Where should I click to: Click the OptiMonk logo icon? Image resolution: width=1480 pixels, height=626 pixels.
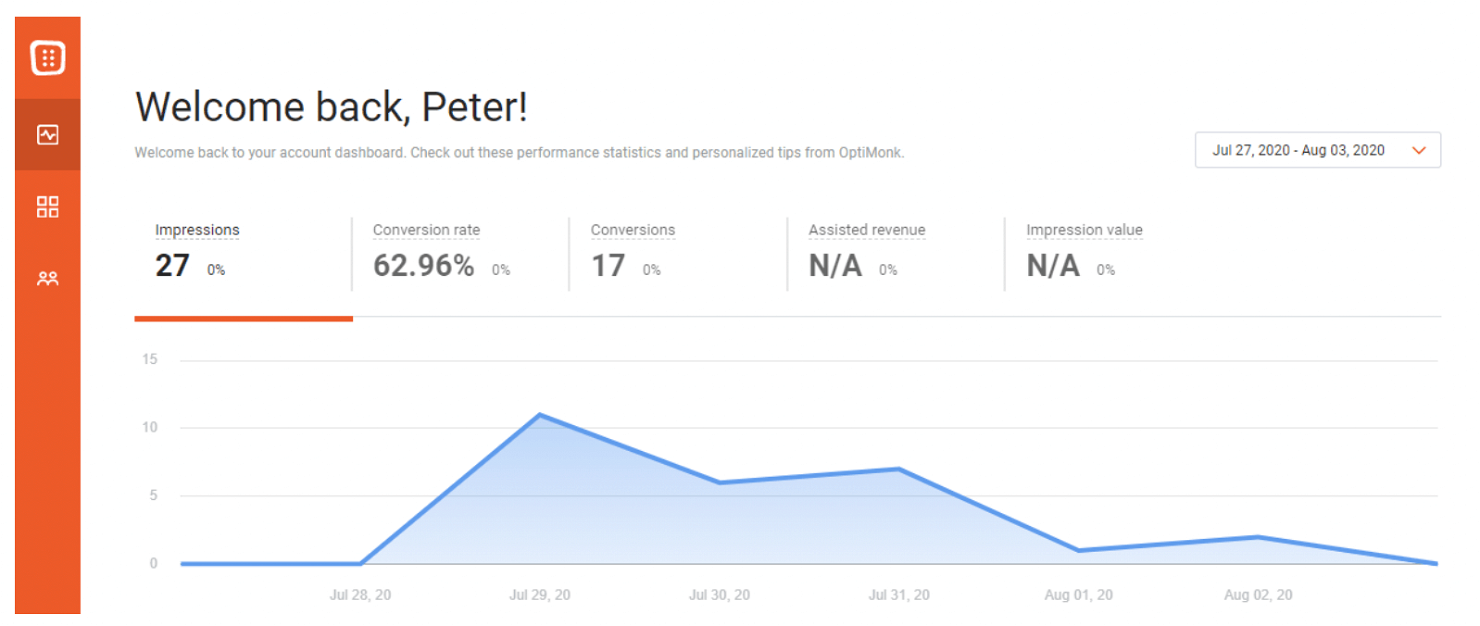click(48, 57)
